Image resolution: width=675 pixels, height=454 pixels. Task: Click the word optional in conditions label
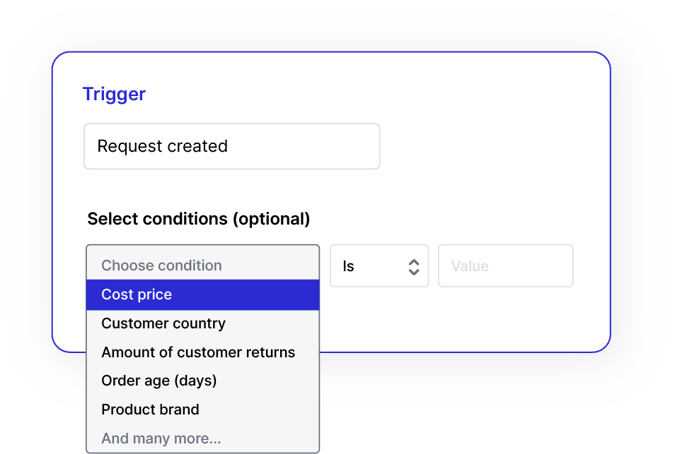tap(271, 218)
